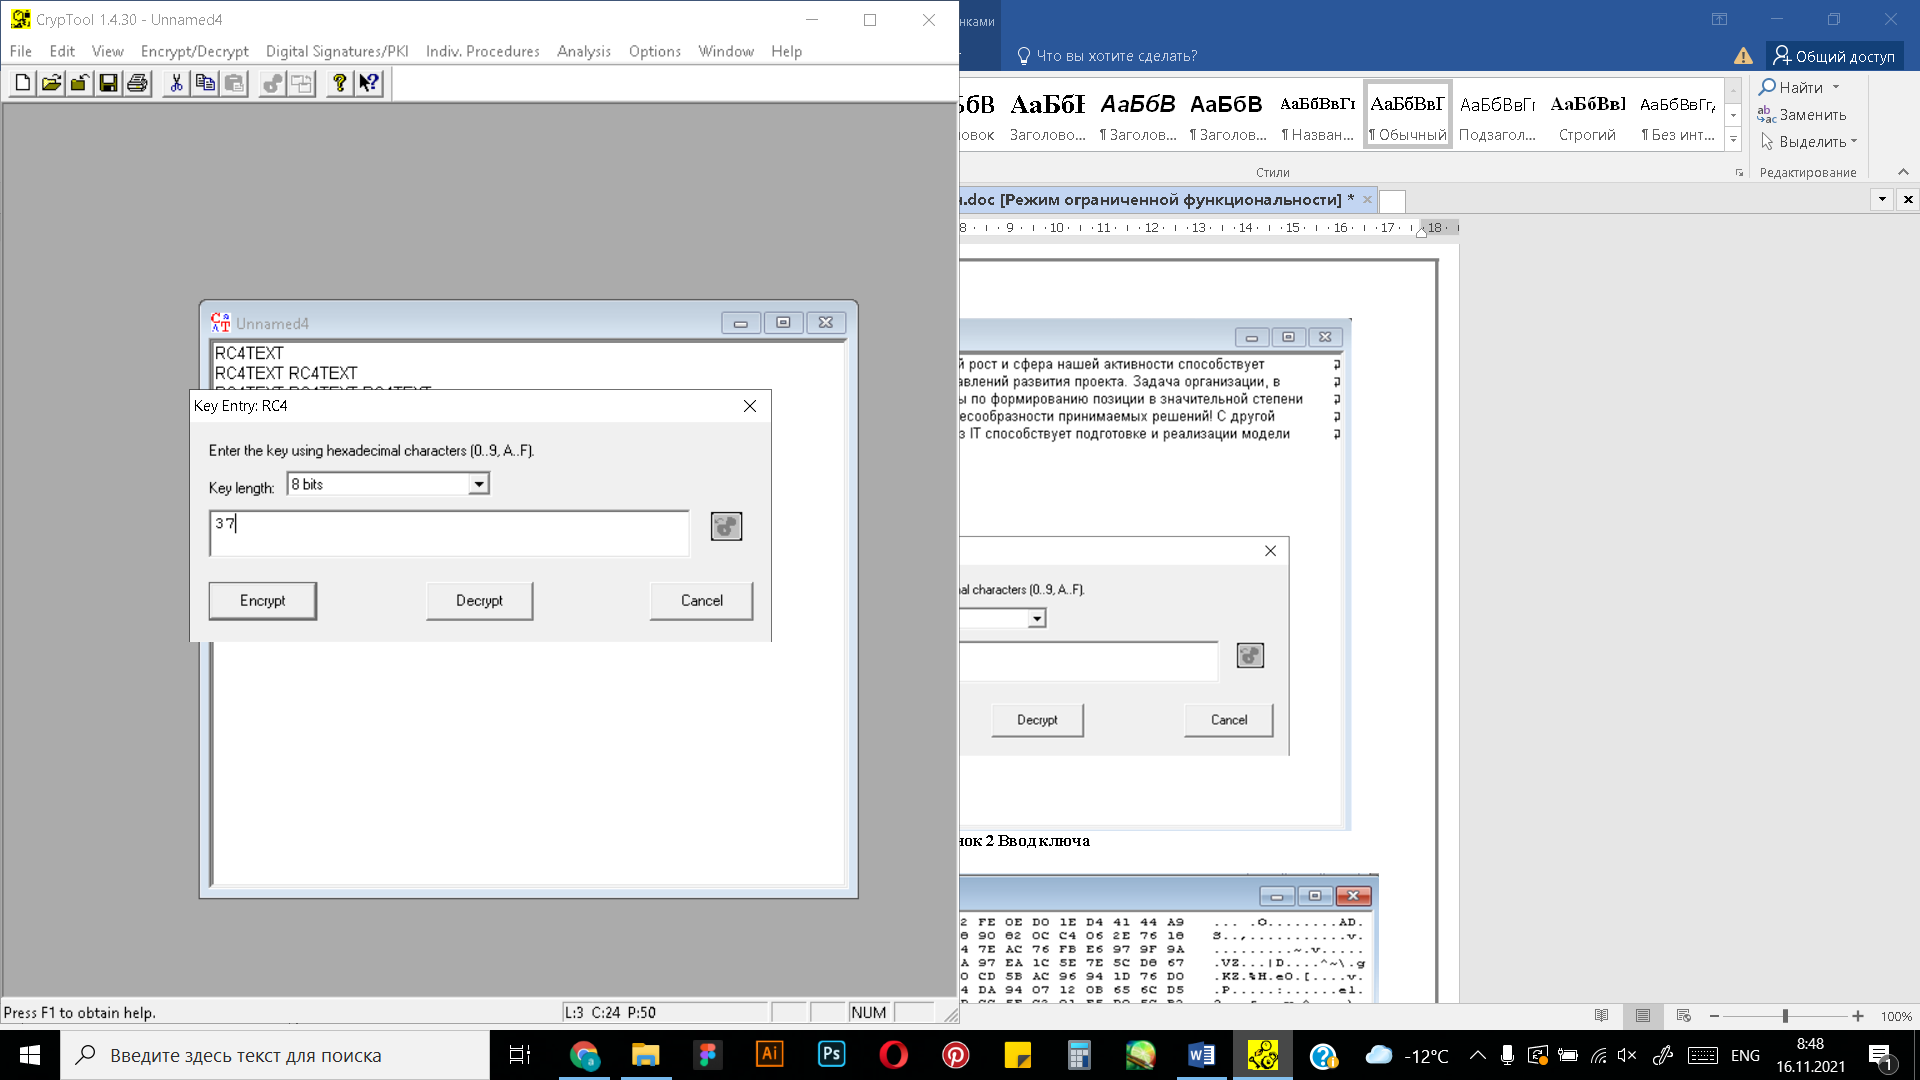Open the Indiv. Procedures menu

482,51
